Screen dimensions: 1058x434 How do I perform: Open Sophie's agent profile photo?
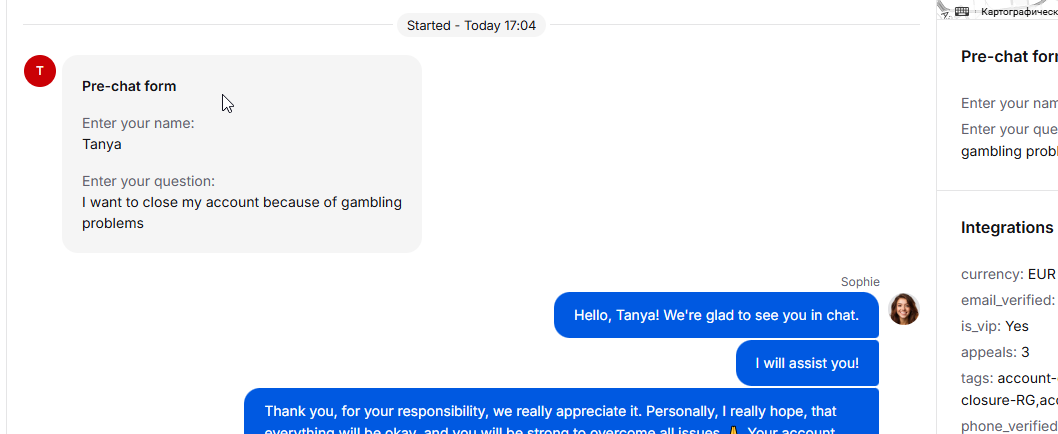(903, 309)
